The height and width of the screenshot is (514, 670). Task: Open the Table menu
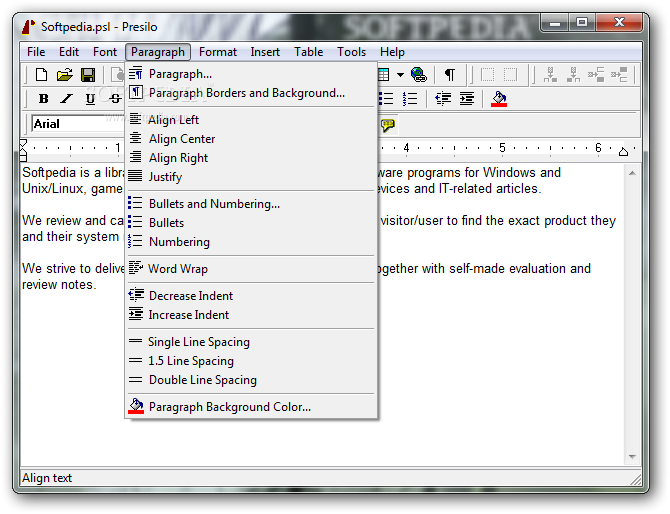[309, 52]
